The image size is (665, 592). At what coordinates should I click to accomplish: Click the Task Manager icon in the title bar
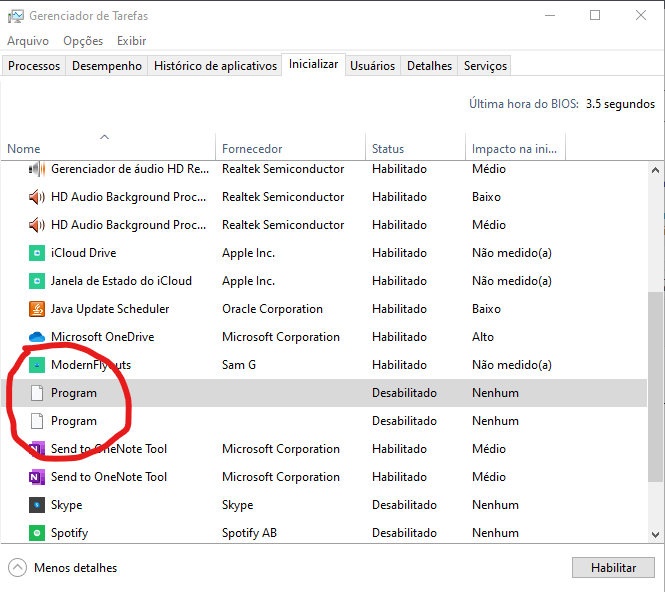coord(16,16)
